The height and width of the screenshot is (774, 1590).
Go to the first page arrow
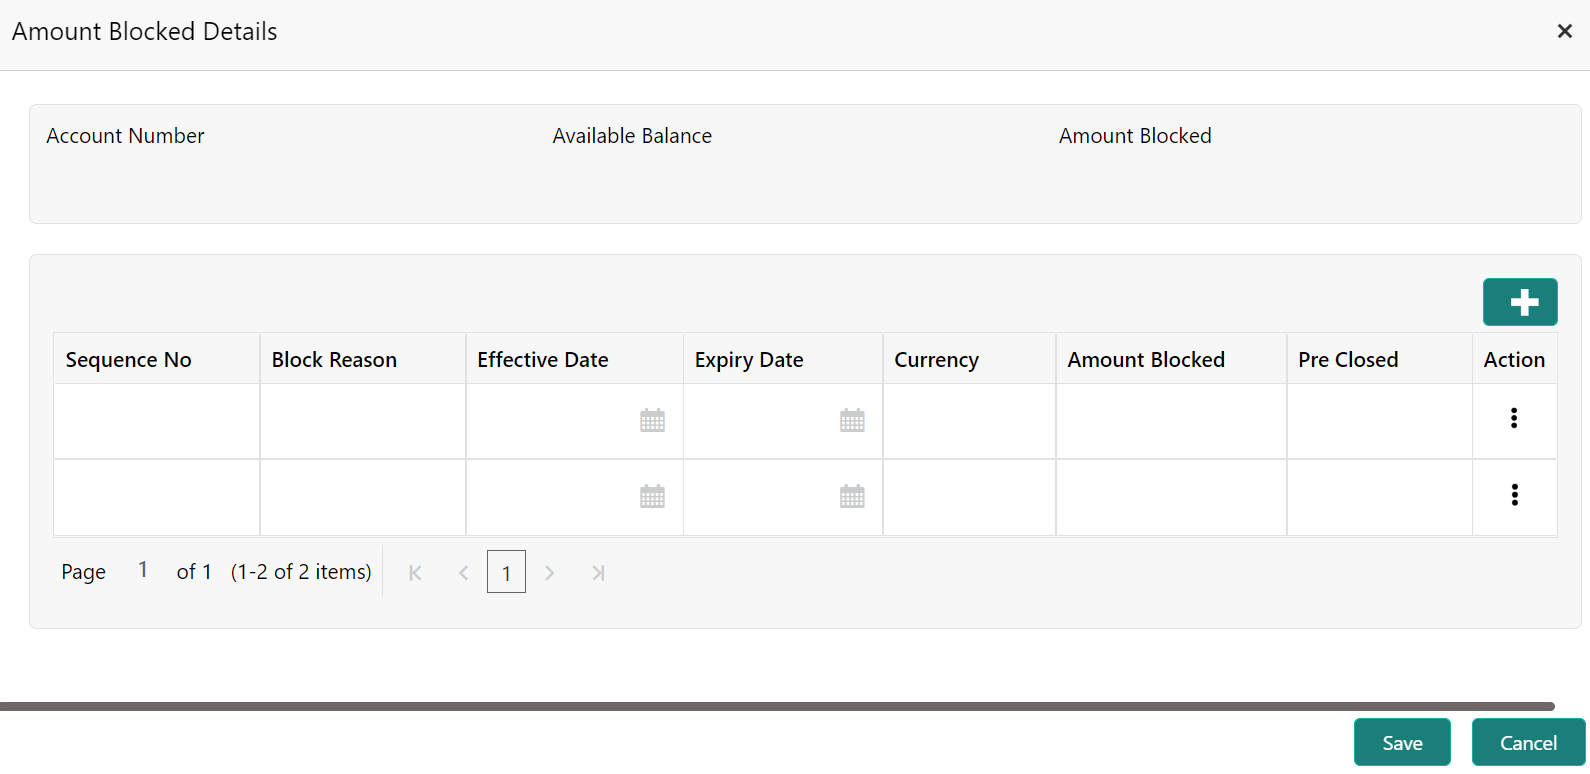pyautogui.click(x=415, y=573)
